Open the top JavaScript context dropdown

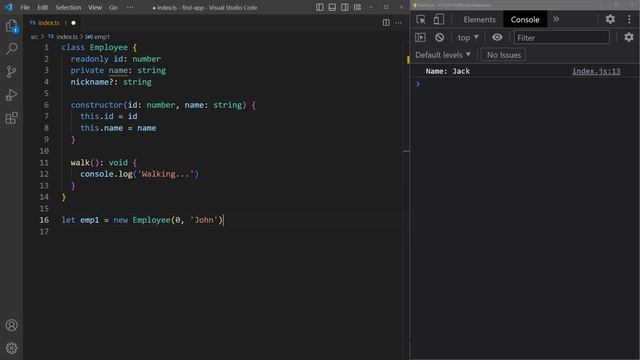[468, 38]
